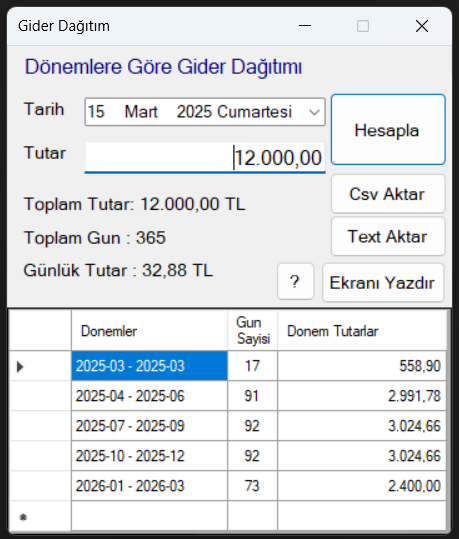Image resolution: width=459 pixels, height=539 pixels.
Task: Select the amount cell 558,90
Action: click(362, 366)
